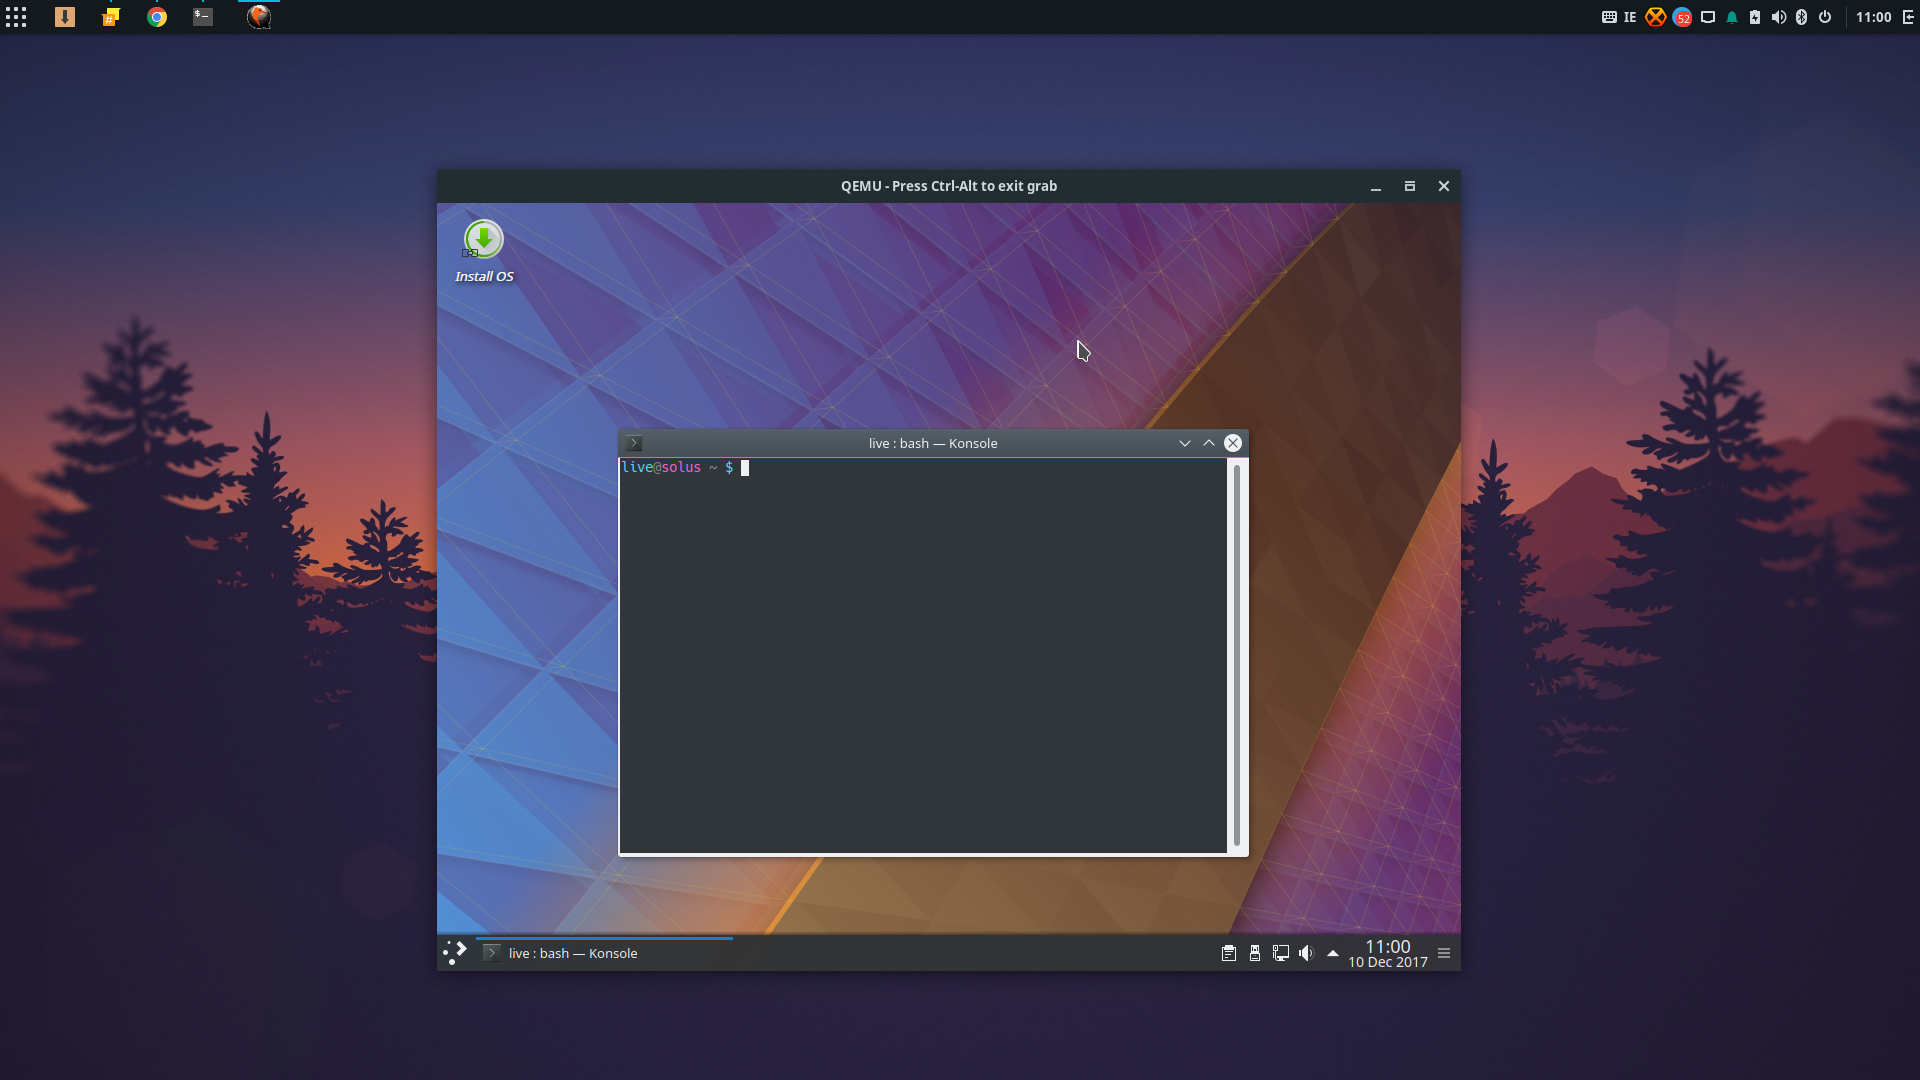
Task: Close the QEMU window
Action: [x=1444, y=187]
